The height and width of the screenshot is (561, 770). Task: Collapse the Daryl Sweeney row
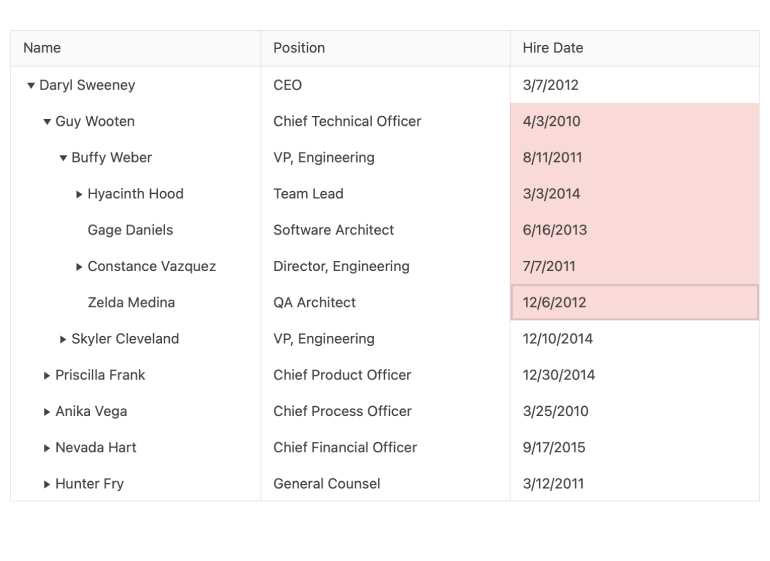[x=31, y=86]
